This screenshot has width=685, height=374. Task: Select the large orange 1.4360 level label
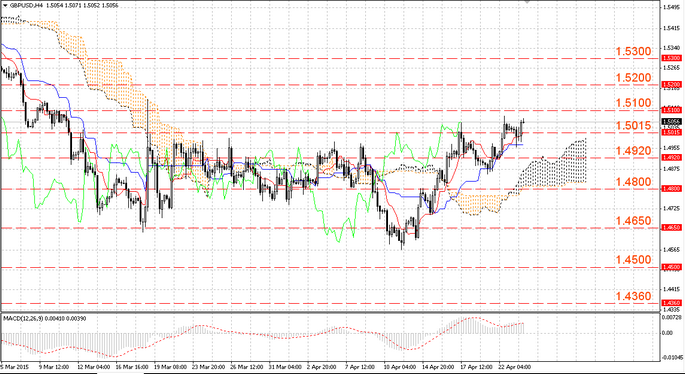click(633, 296)
